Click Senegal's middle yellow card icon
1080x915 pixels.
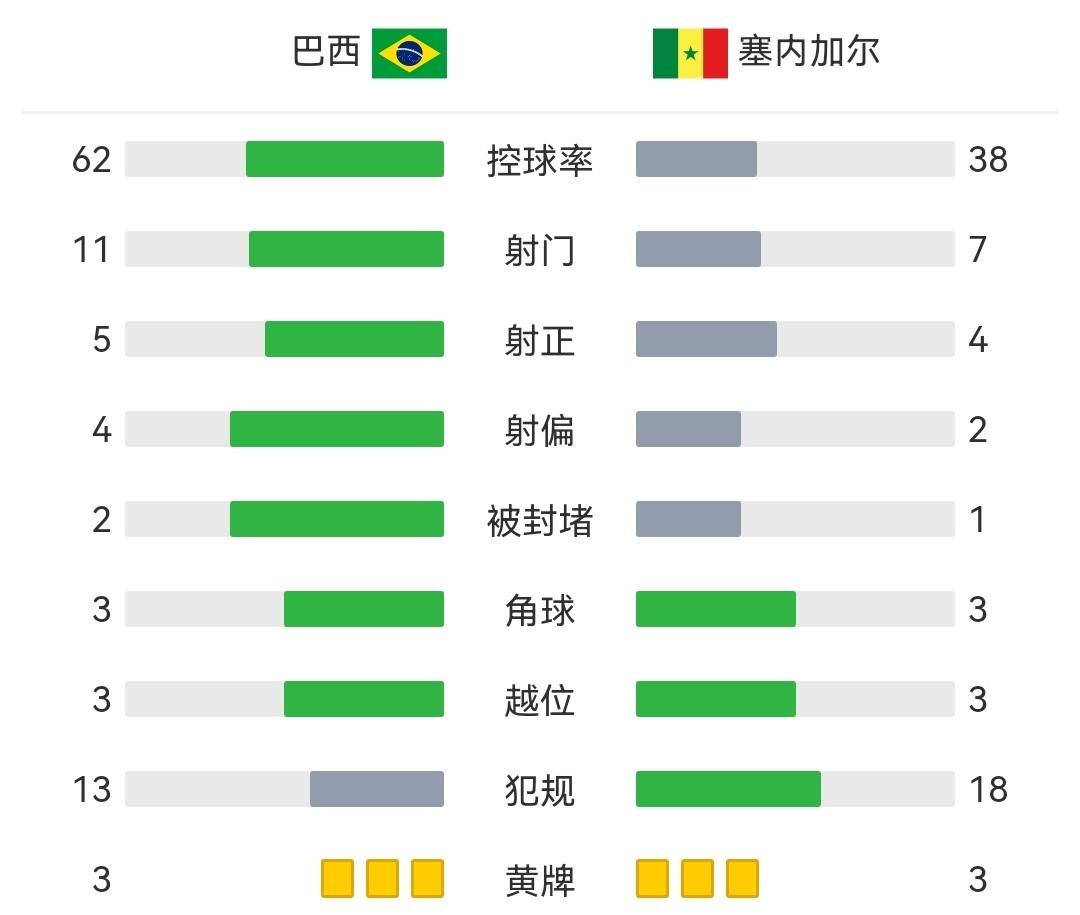[697, 878]
